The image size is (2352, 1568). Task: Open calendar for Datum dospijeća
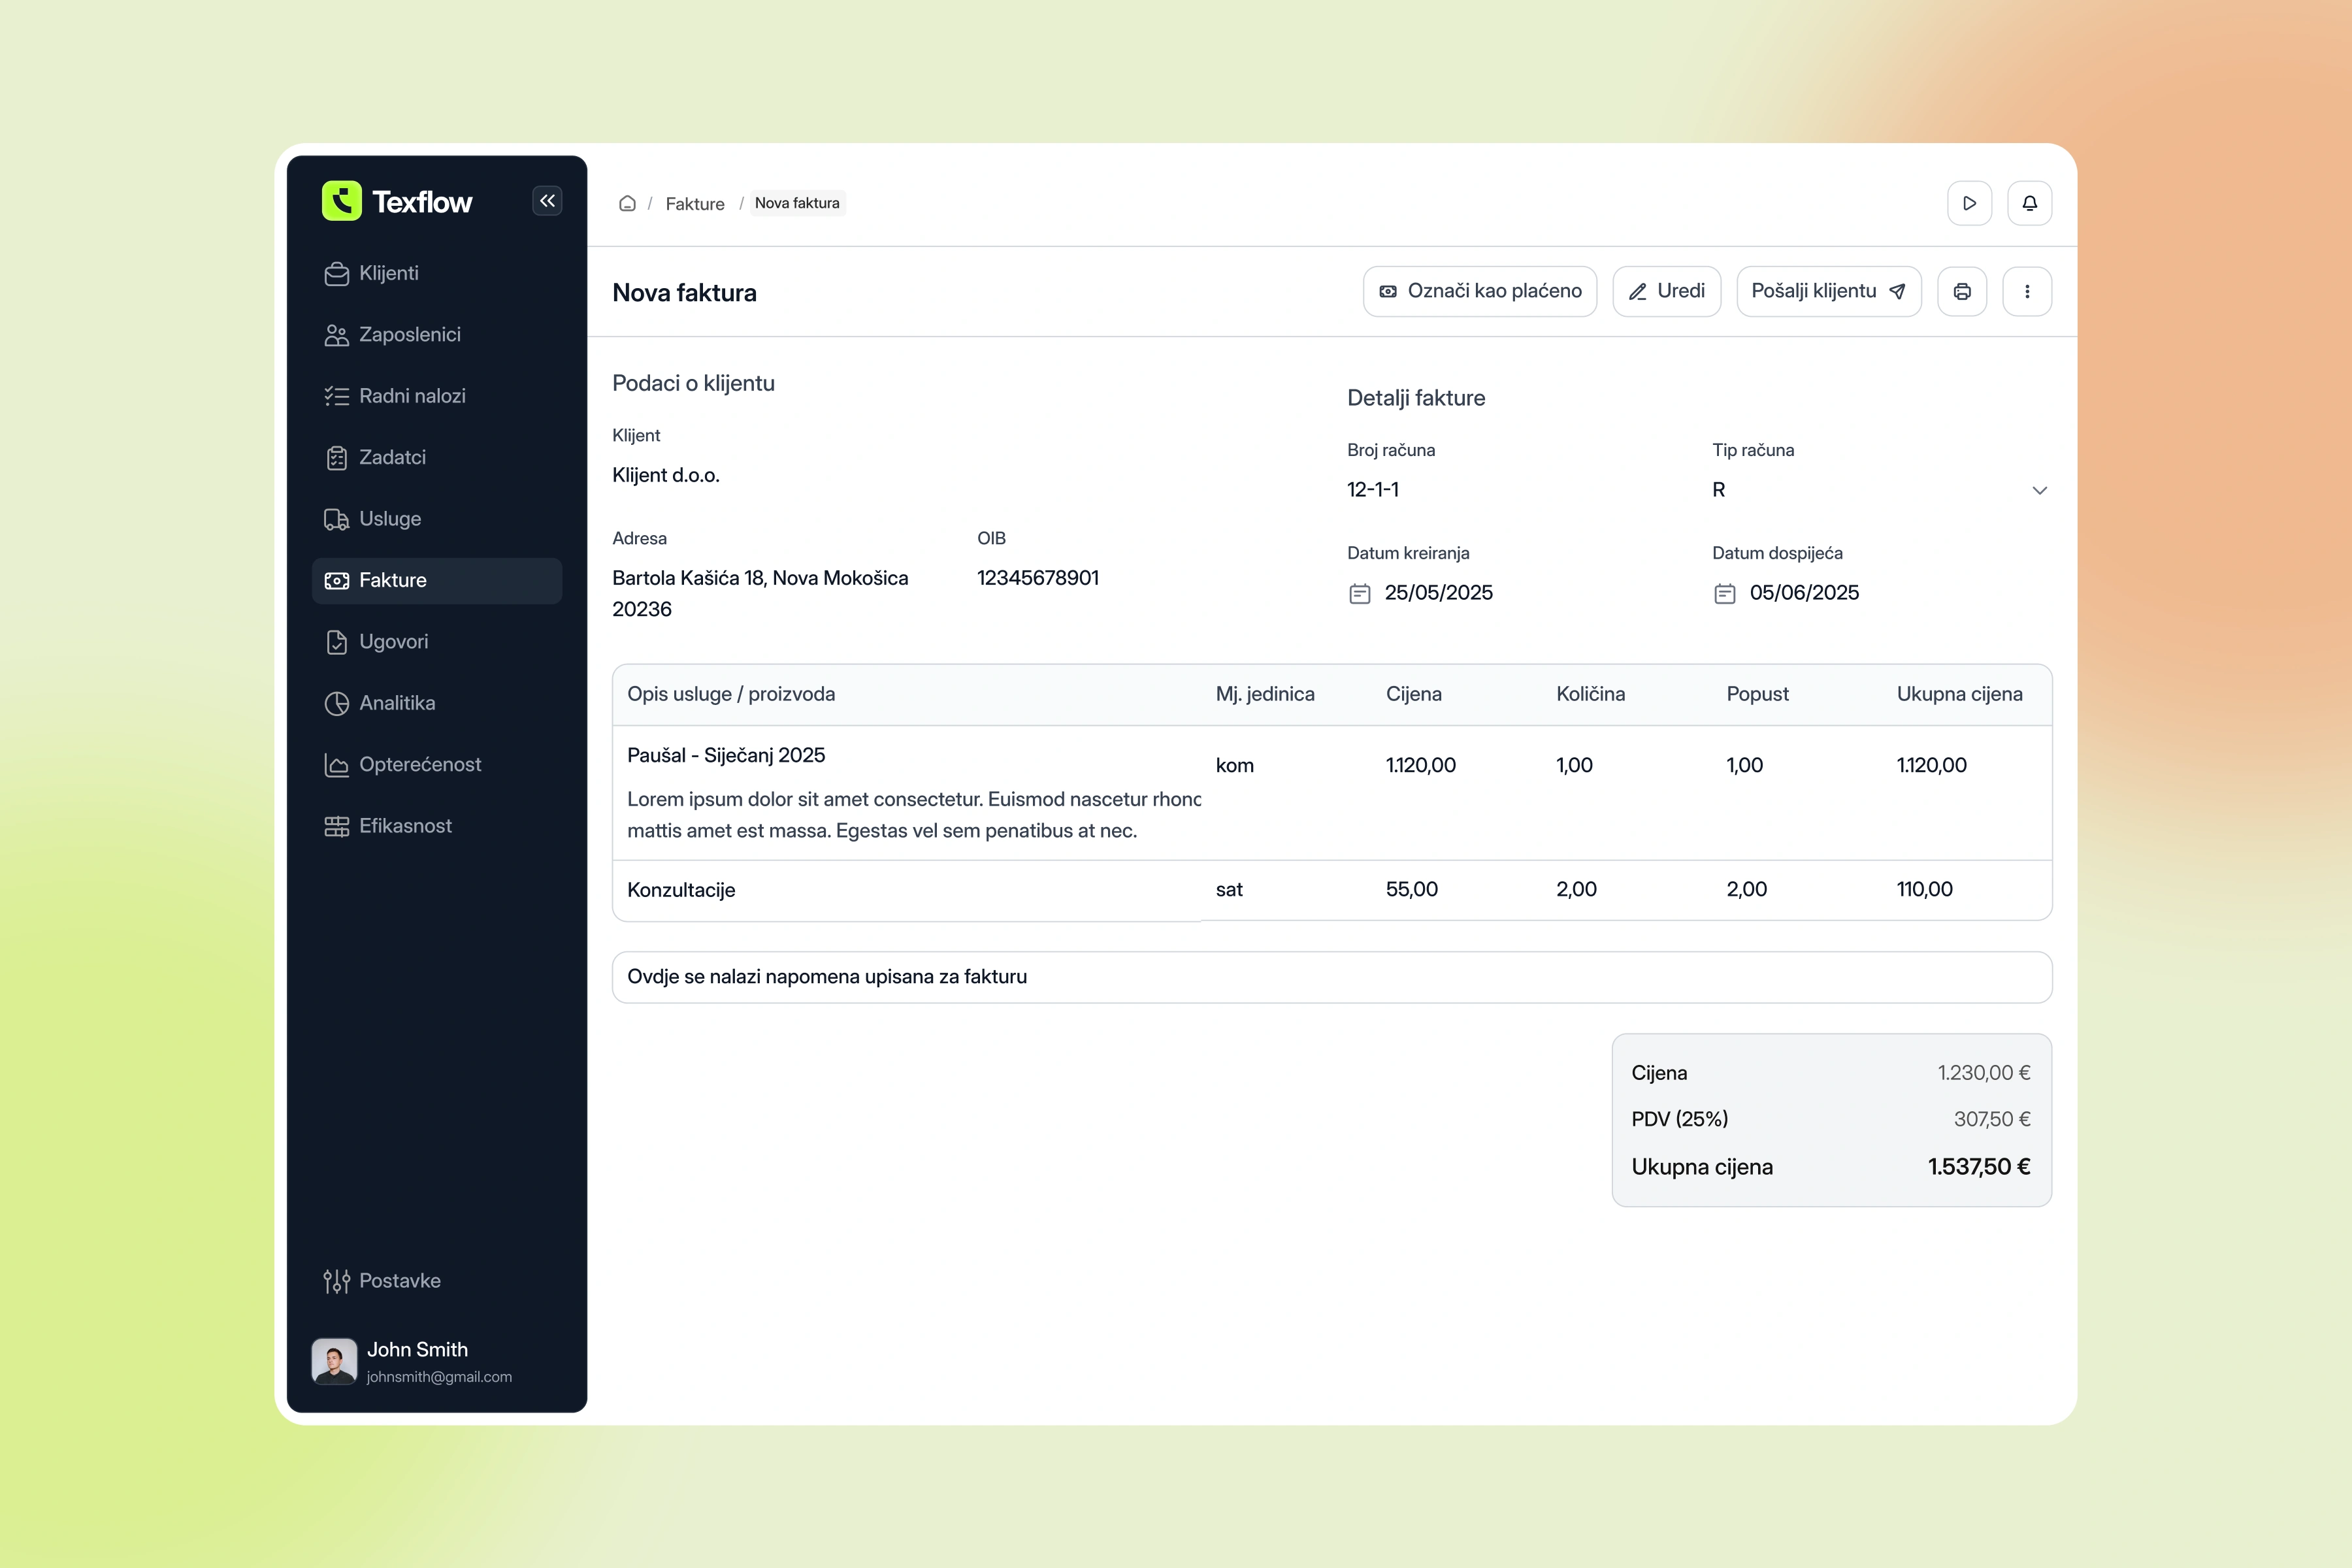[x=1724, y=594]
